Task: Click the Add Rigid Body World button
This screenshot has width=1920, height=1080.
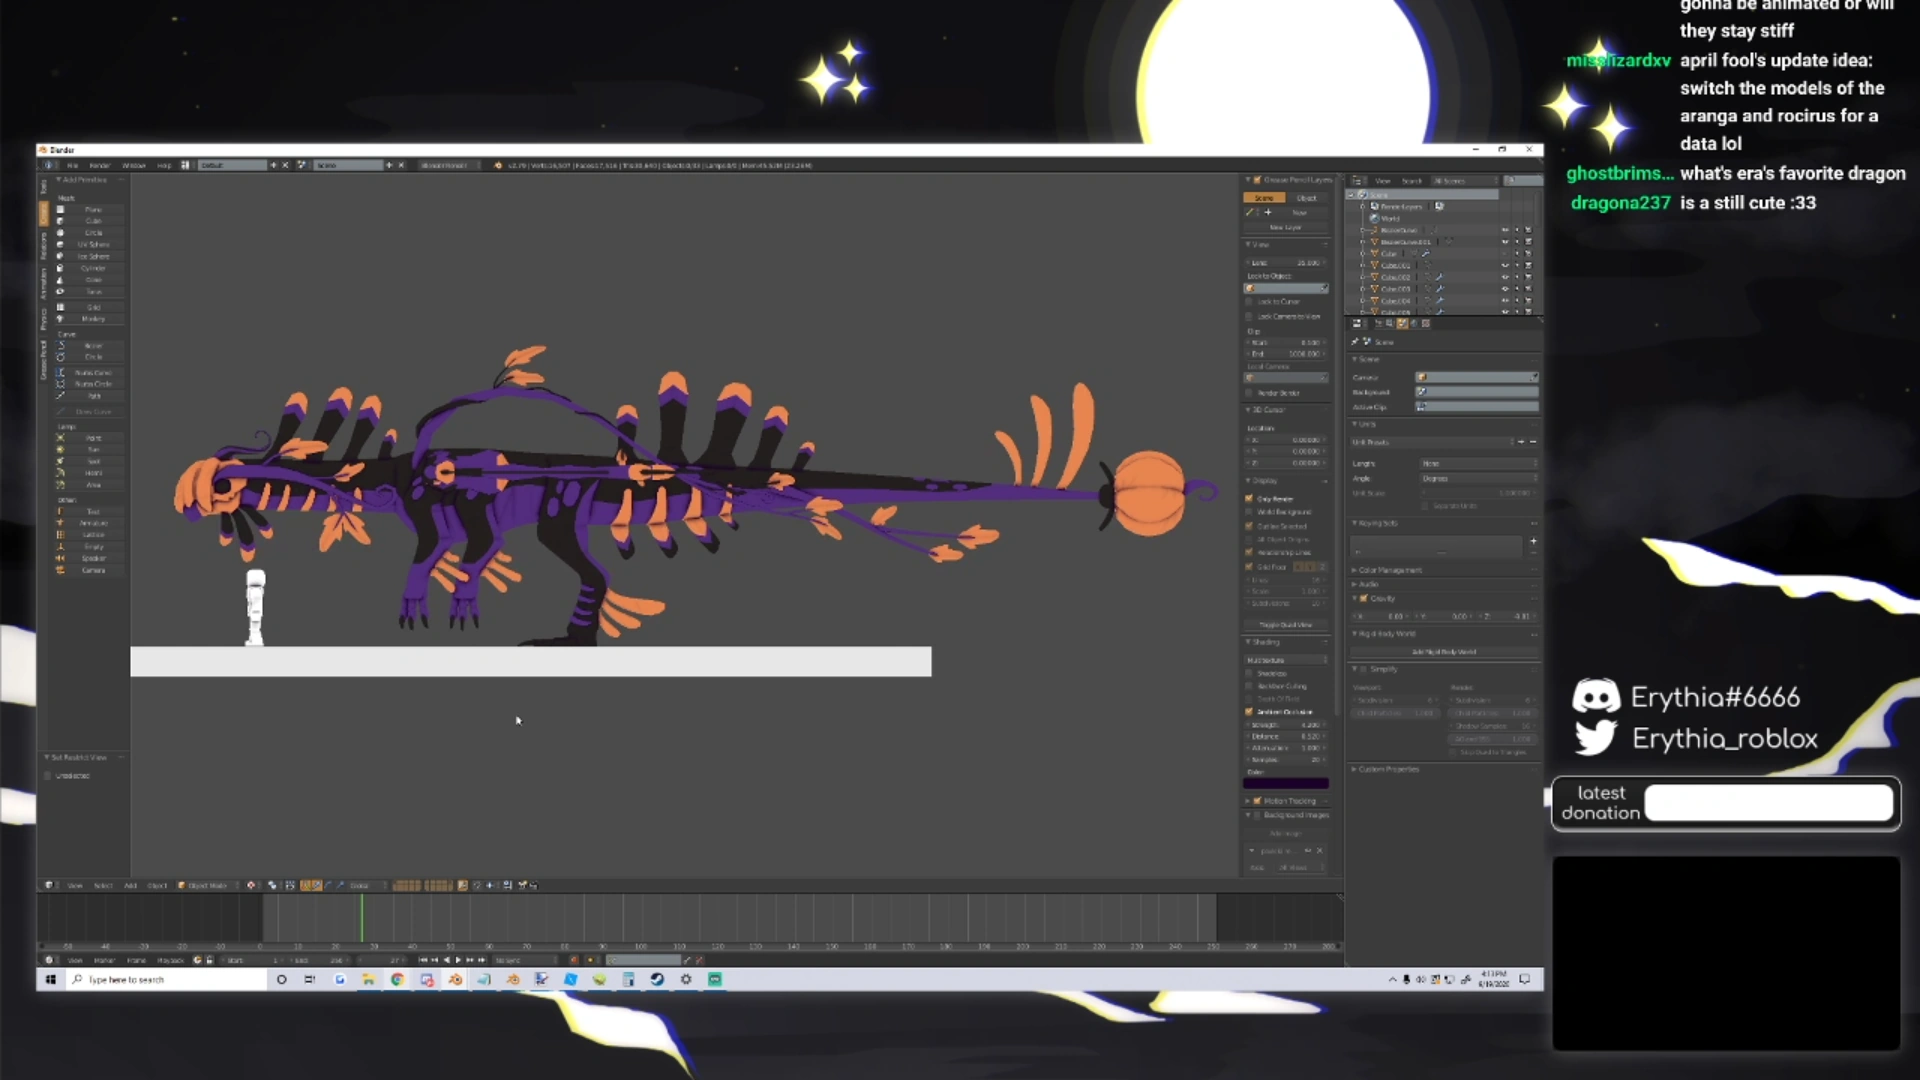Action: pos(1443,652)
